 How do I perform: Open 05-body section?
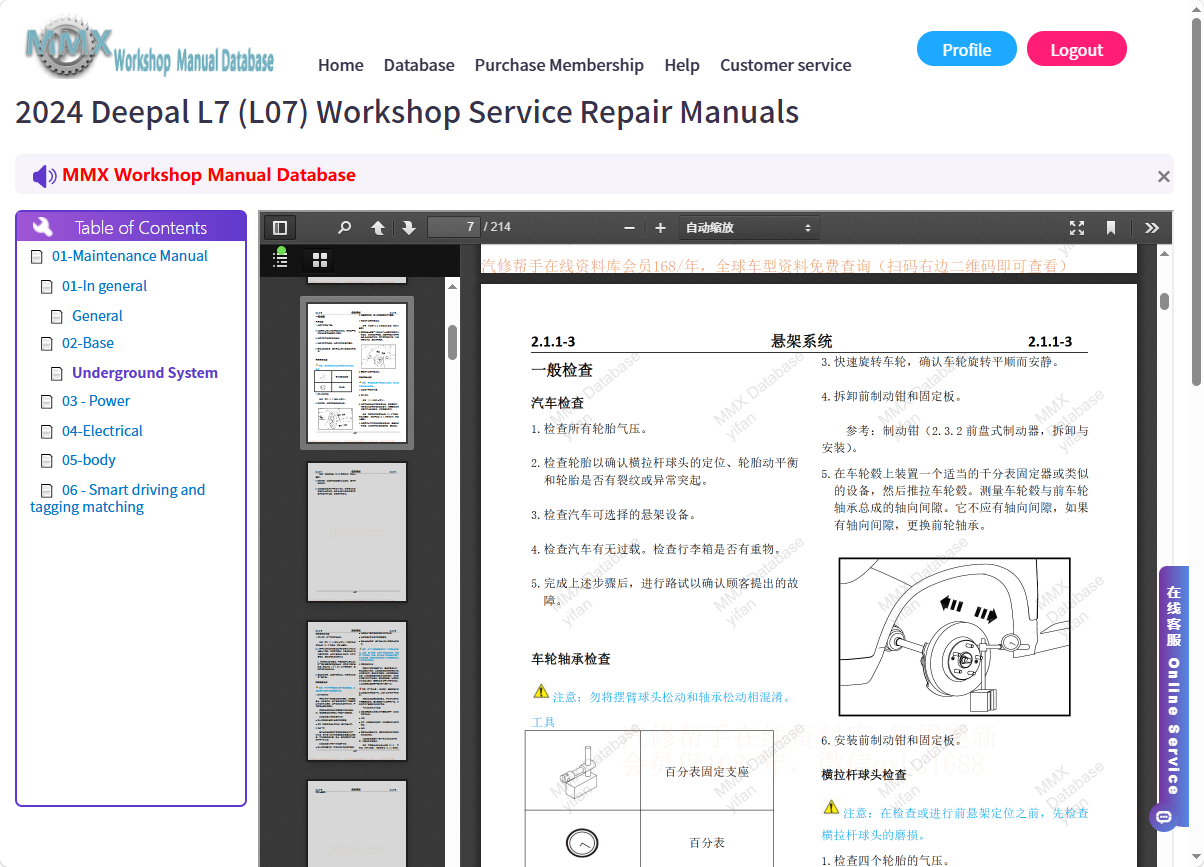pyautogui.click(x=89, y=460)
